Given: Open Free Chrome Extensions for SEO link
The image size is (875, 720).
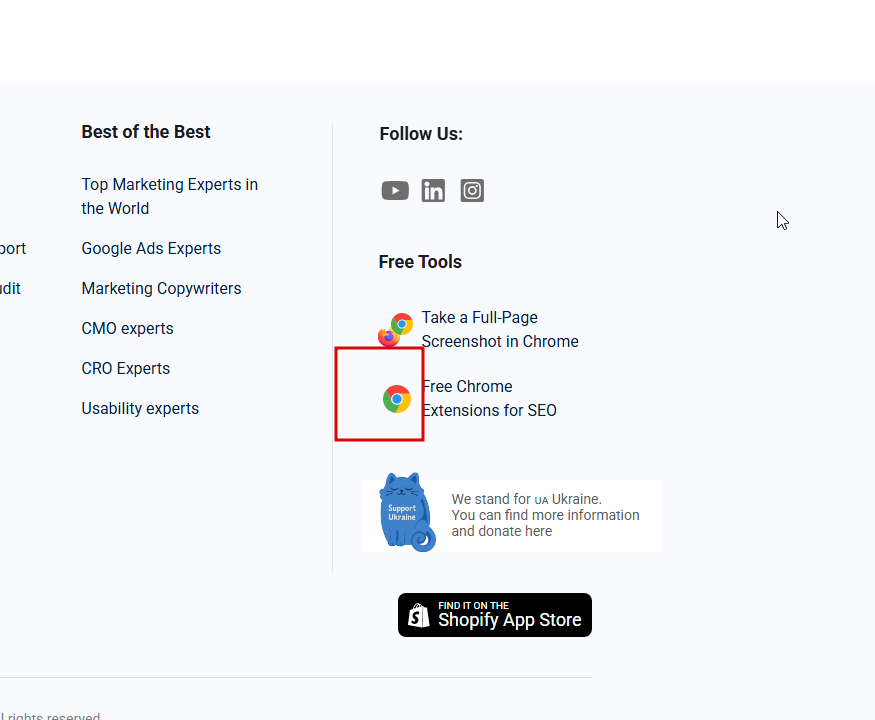Looking at the screenshot, I should tap(489, 399).
